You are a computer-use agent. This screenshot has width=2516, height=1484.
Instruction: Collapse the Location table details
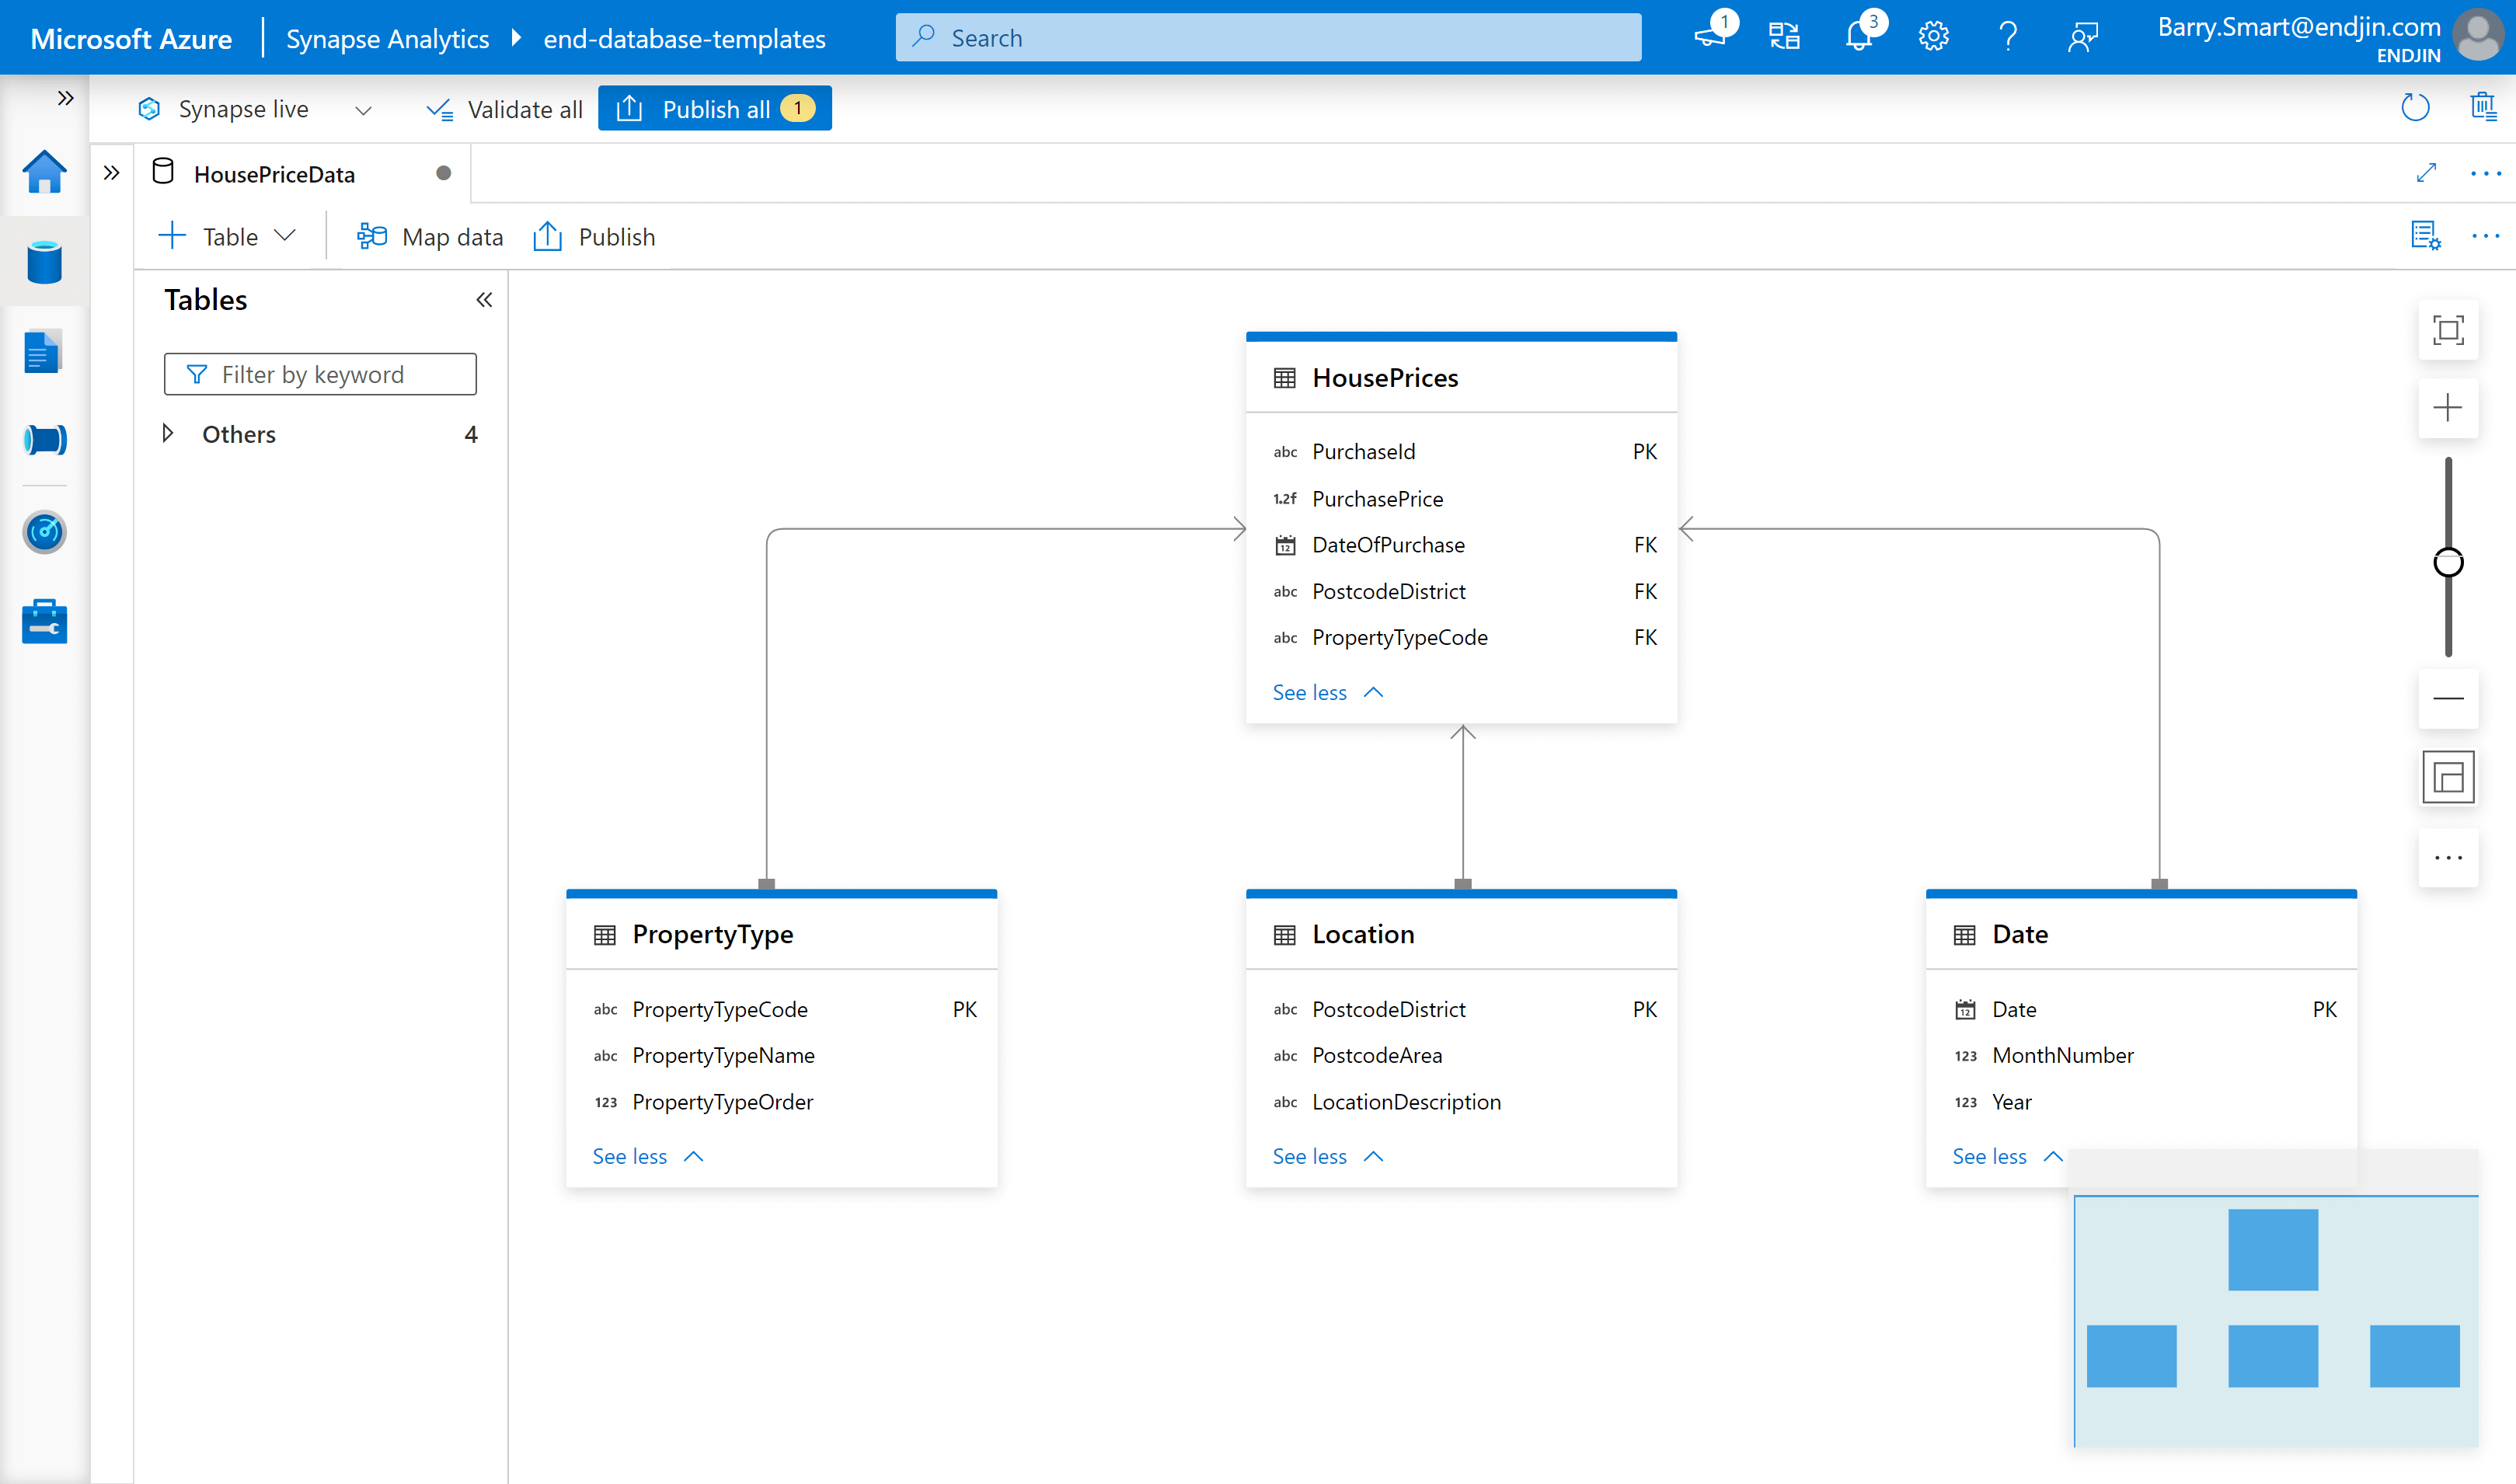1325,1155
